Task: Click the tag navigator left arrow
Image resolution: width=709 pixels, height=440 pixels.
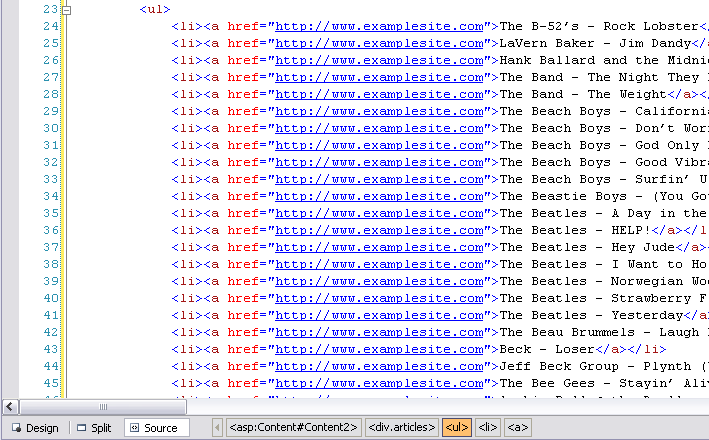Action: (x=217, y=427)
